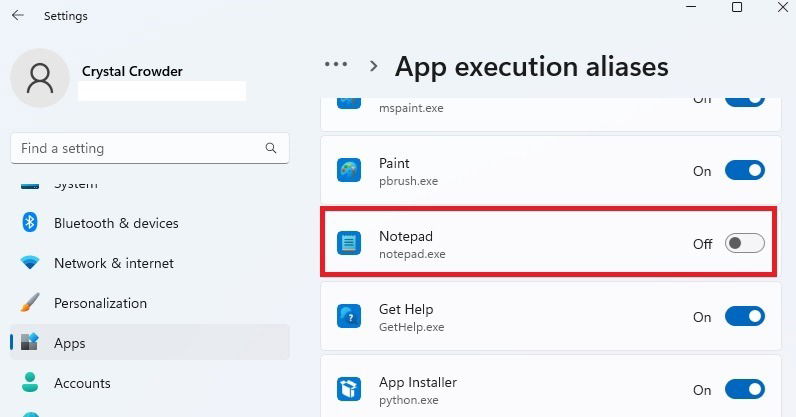Click the Notepad app icon
The height and width of the screenshot is (417, 796).
coord(349,243)
